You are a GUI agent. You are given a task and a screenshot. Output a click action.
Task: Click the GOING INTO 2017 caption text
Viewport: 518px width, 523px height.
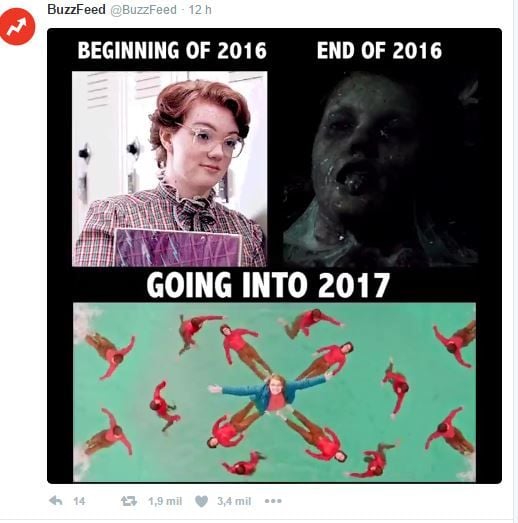268,285
